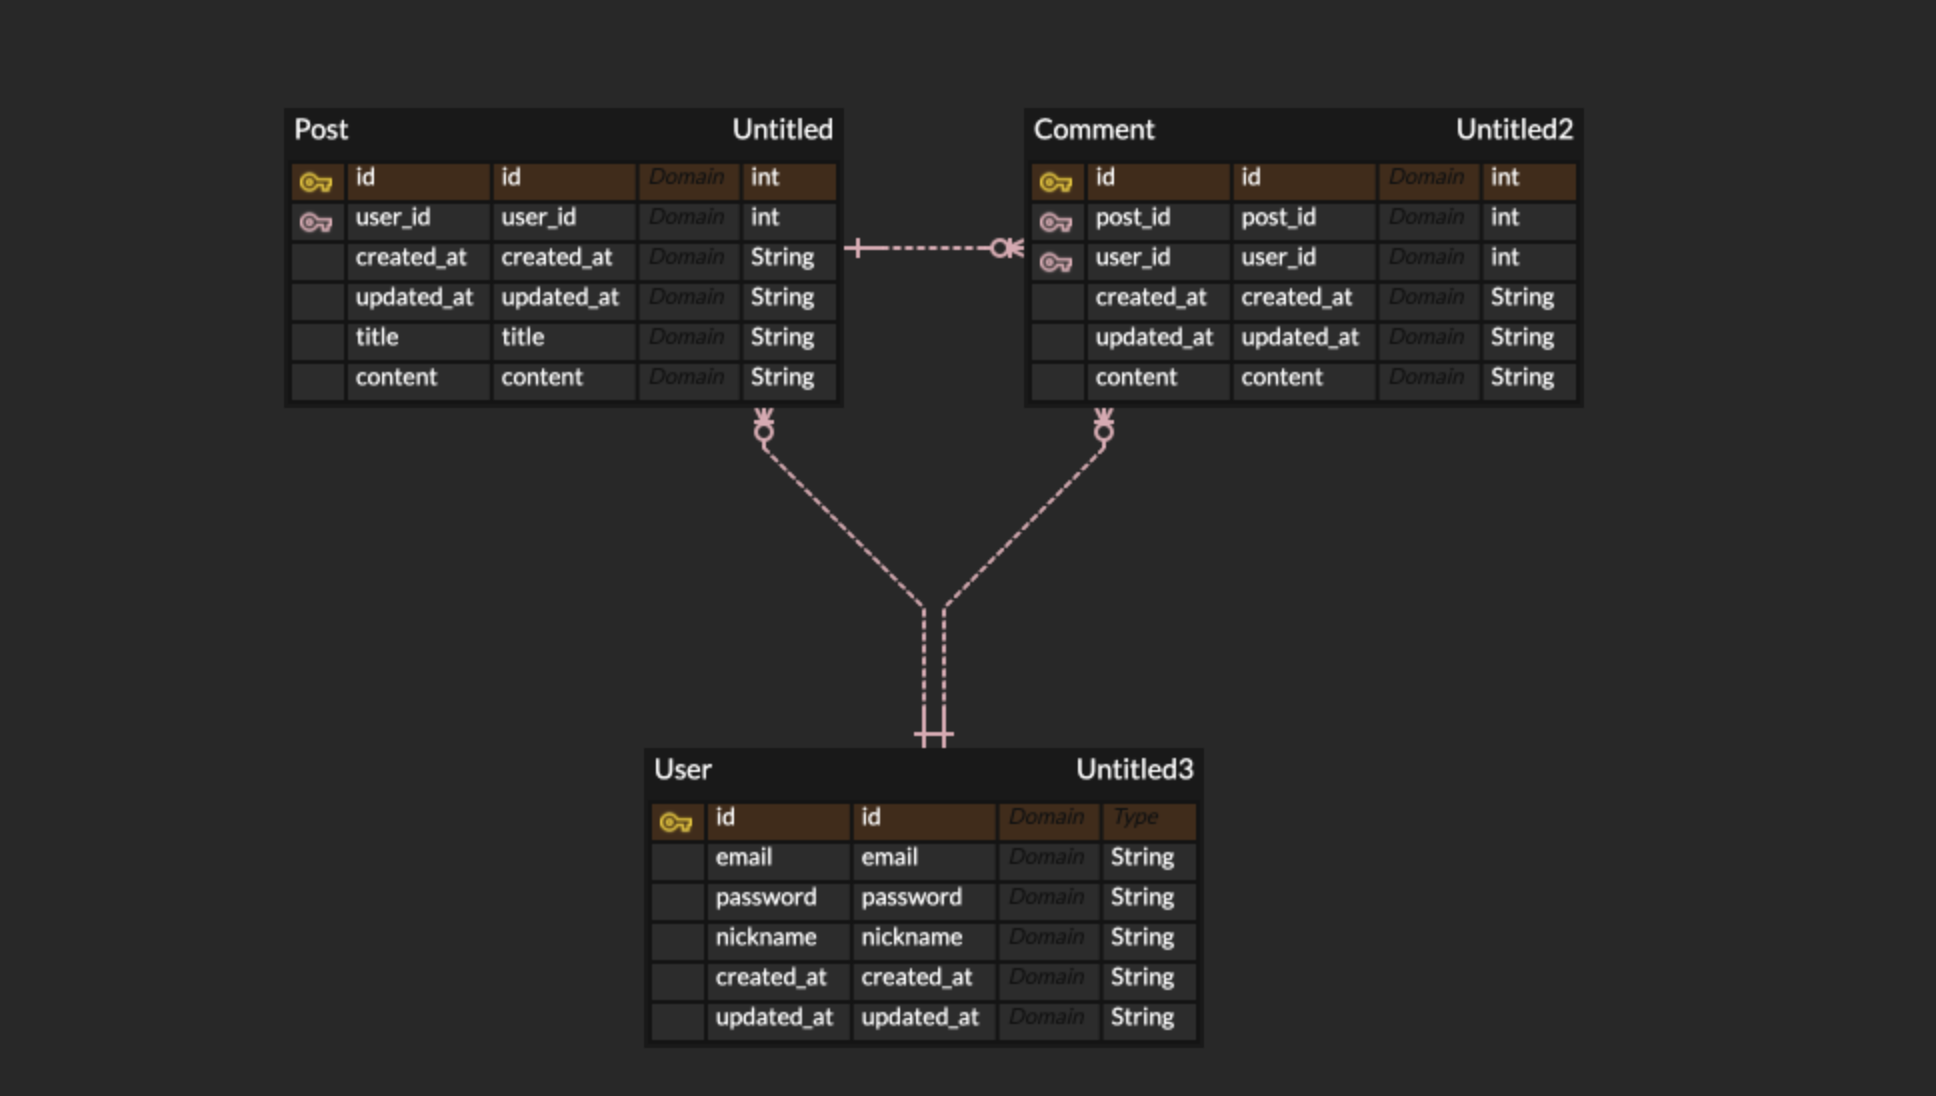Rename the User table header
This screenshot has width=1936, height=1096.
(682, 769)
